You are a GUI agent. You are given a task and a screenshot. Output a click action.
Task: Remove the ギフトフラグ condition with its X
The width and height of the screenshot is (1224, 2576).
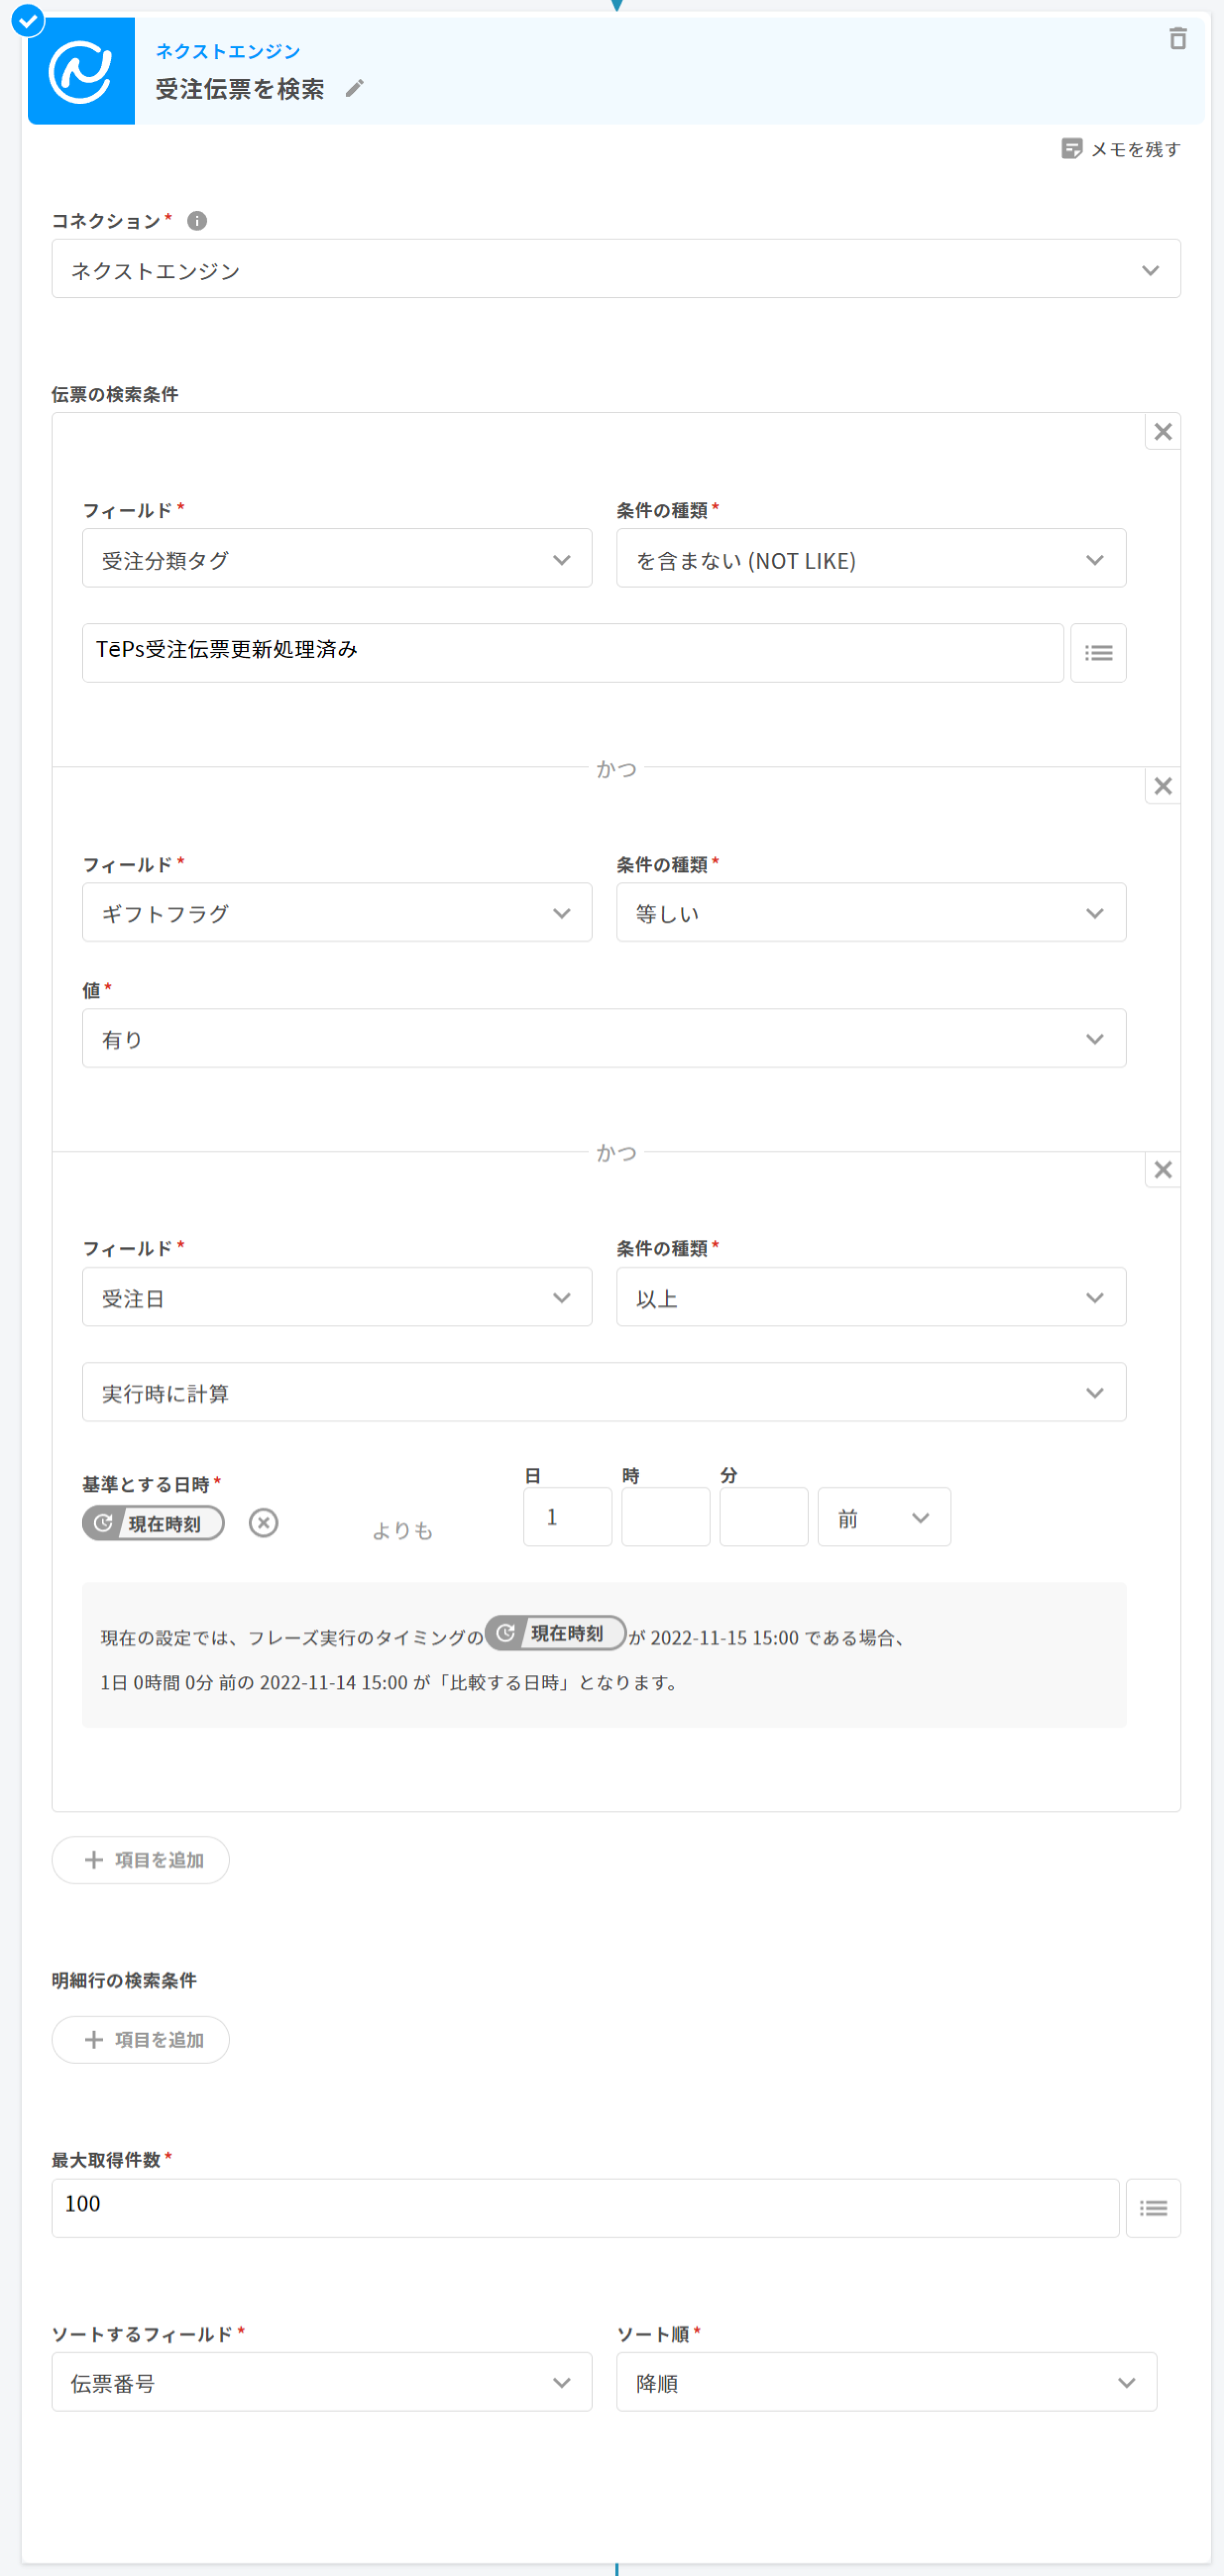1162,786
